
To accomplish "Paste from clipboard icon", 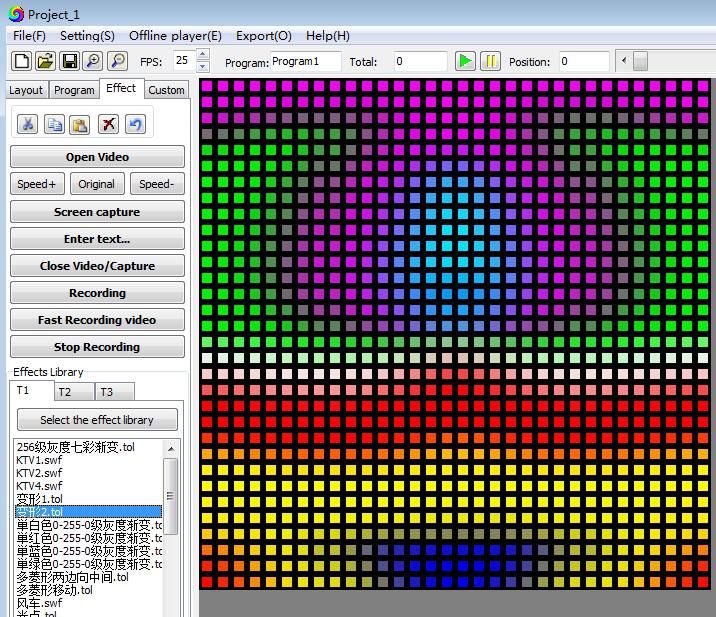I will coord(80,124).
